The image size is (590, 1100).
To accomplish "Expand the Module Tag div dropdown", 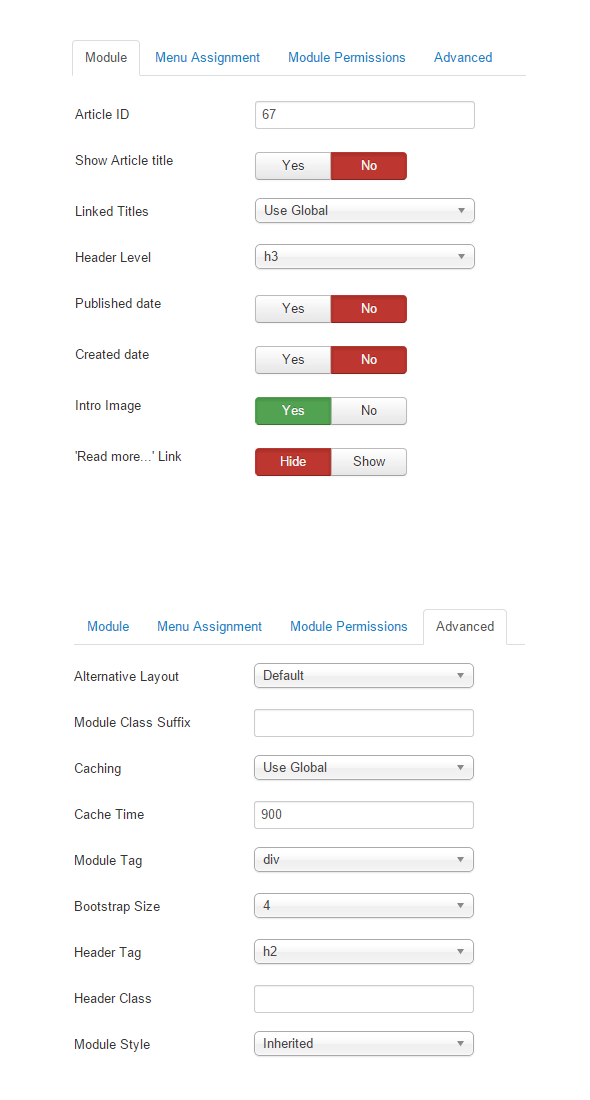I will tap(363, 859).
